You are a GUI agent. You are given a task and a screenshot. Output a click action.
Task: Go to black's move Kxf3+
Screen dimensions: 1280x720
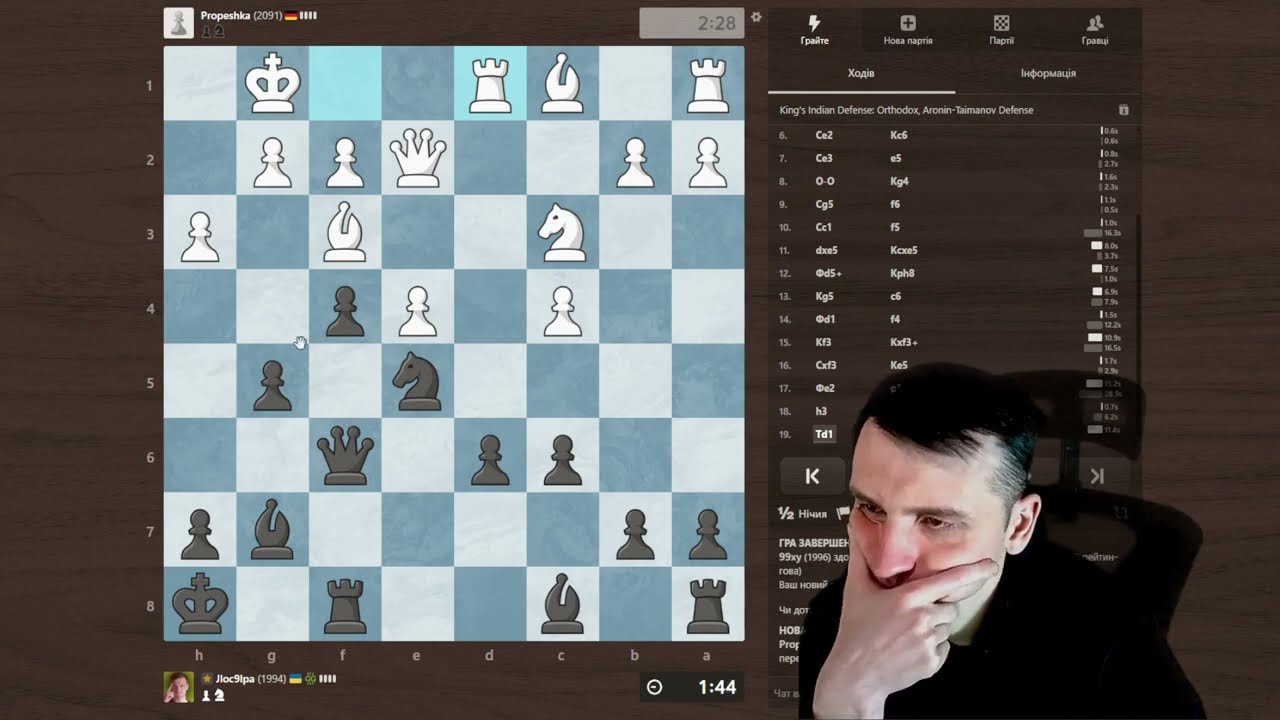pos(904,342)
